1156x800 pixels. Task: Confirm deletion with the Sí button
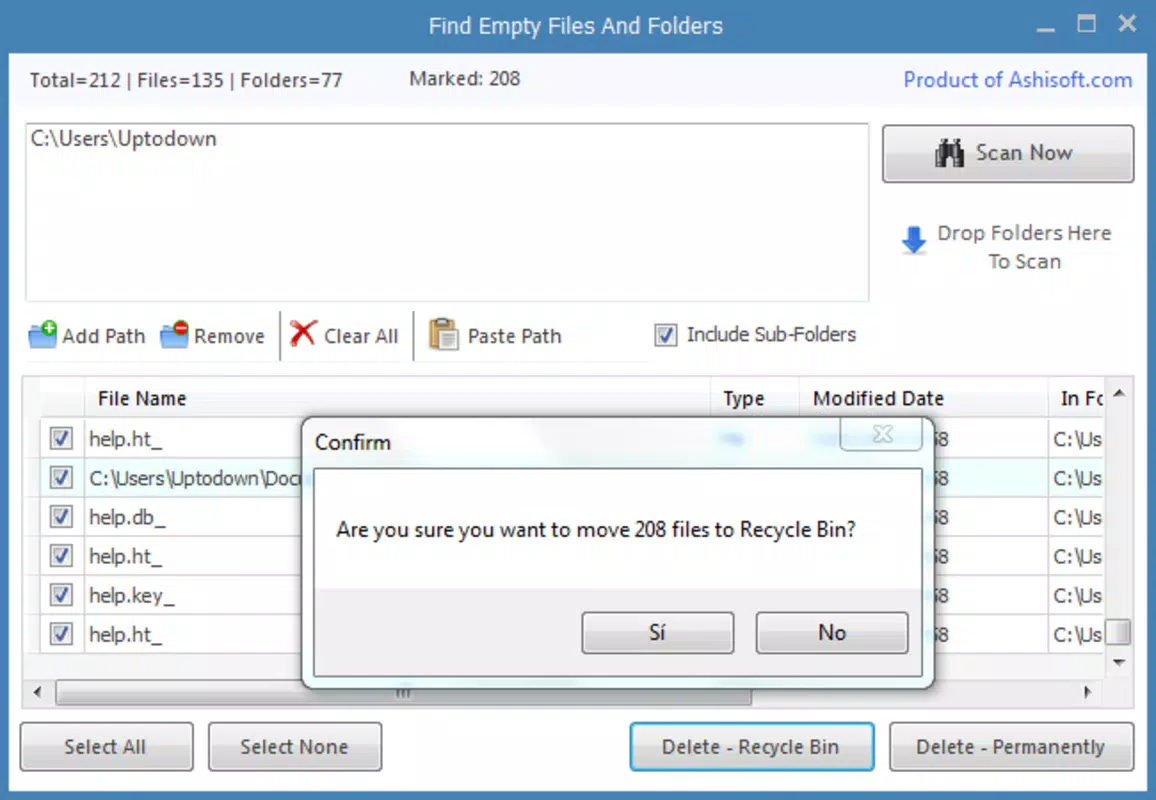tap(658, 633)
